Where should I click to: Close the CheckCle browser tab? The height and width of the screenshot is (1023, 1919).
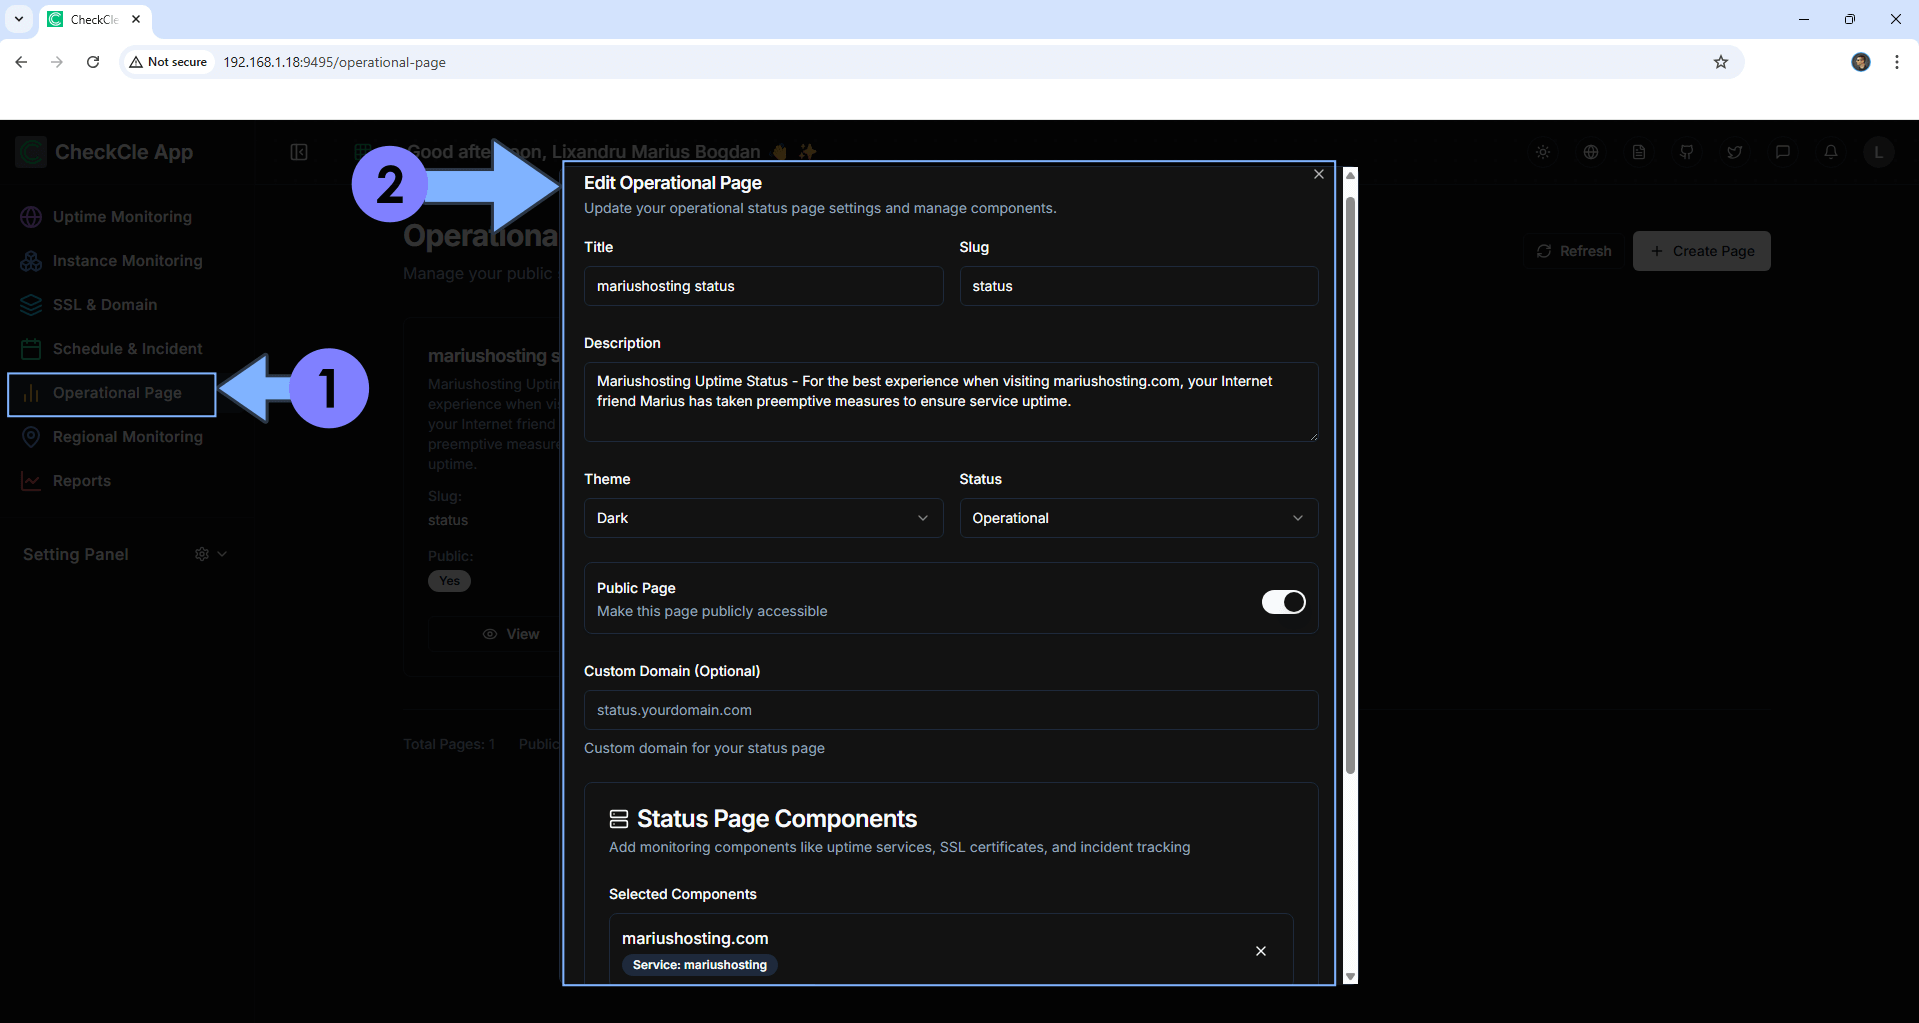[x=136, y=19]
